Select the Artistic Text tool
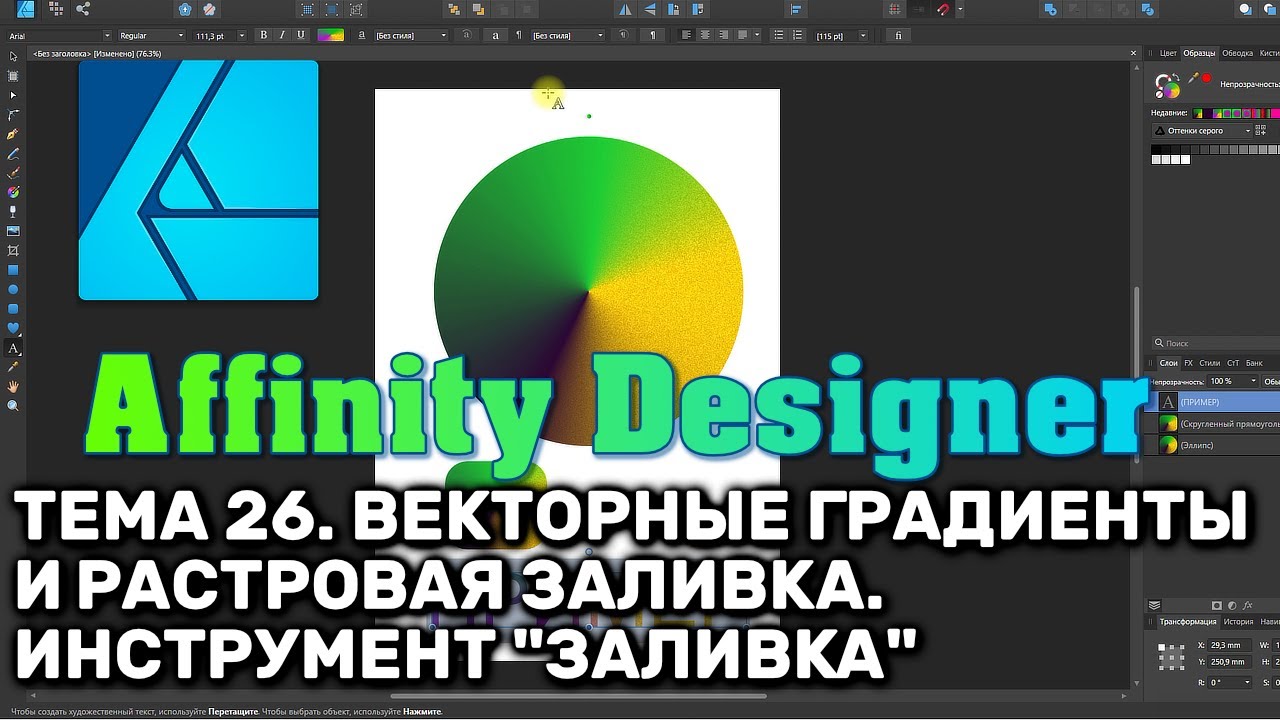 (x=13, y=348)
